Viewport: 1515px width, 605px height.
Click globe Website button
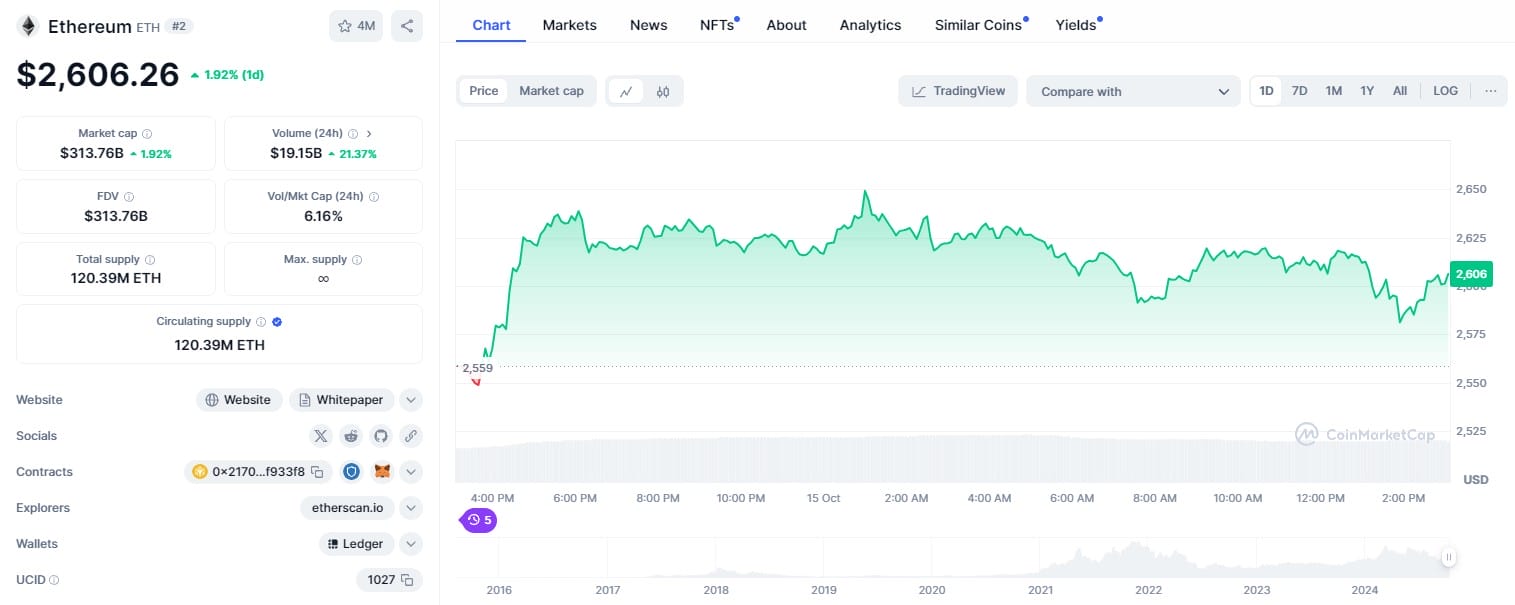pyautogui.click(x=239, y=400)
